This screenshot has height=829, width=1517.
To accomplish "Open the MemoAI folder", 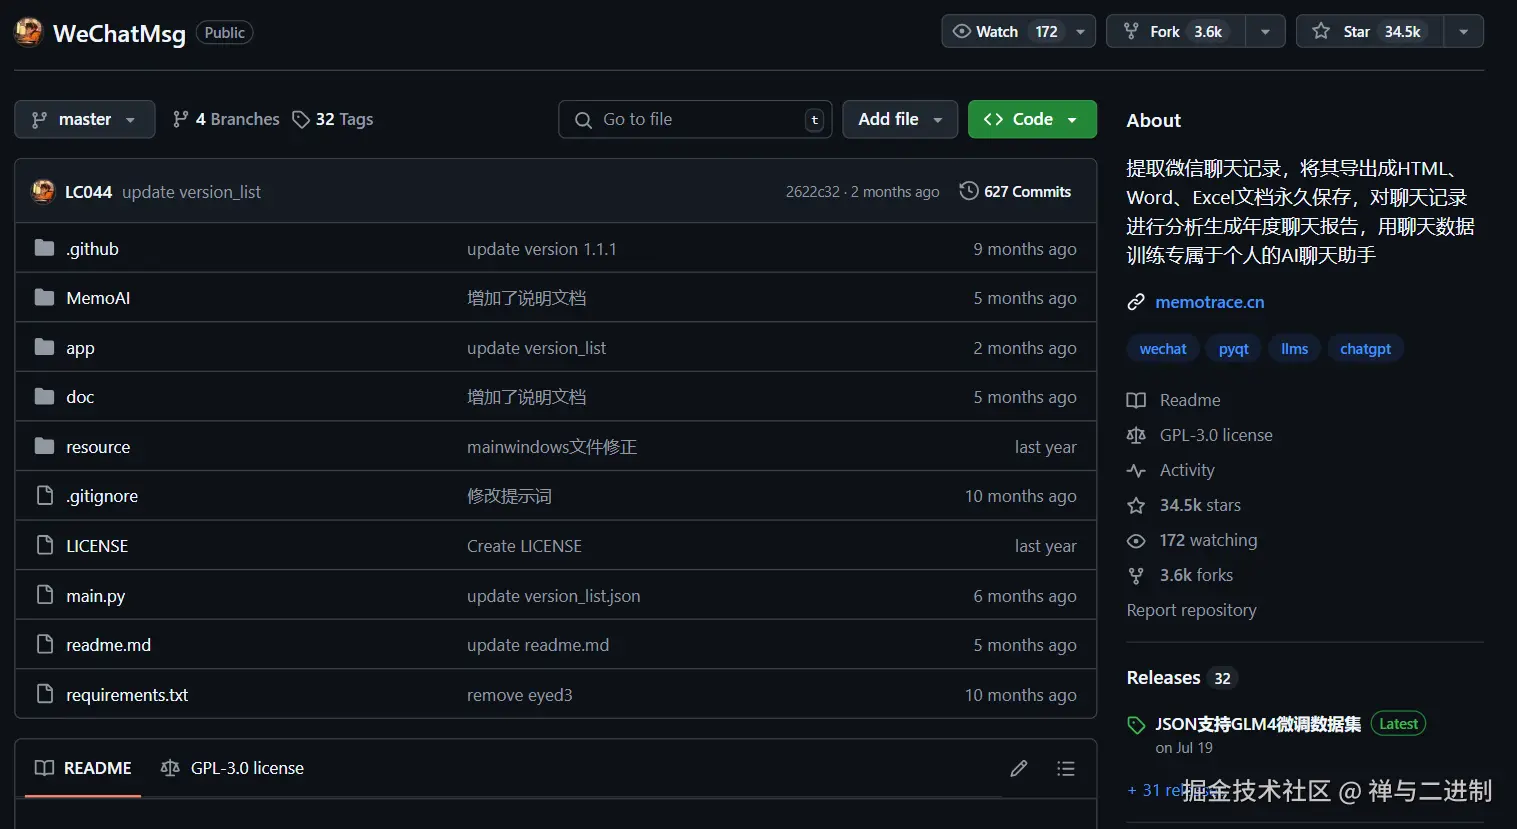I will point(98,298).
